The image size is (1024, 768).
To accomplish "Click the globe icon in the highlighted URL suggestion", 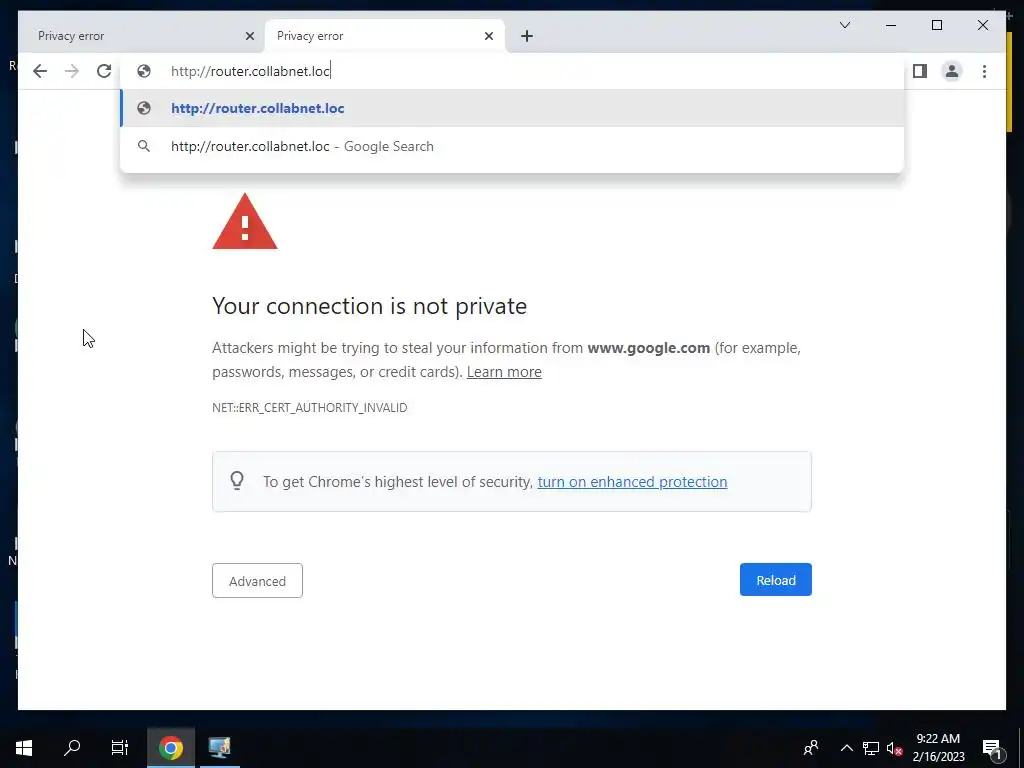I will point(144,108).
